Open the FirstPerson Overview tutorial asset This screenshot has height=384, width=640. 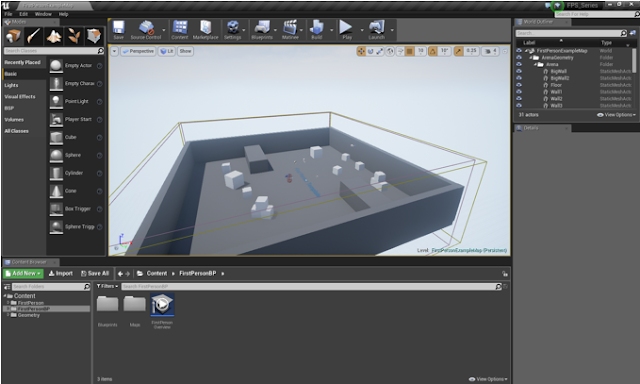(162, 305)
